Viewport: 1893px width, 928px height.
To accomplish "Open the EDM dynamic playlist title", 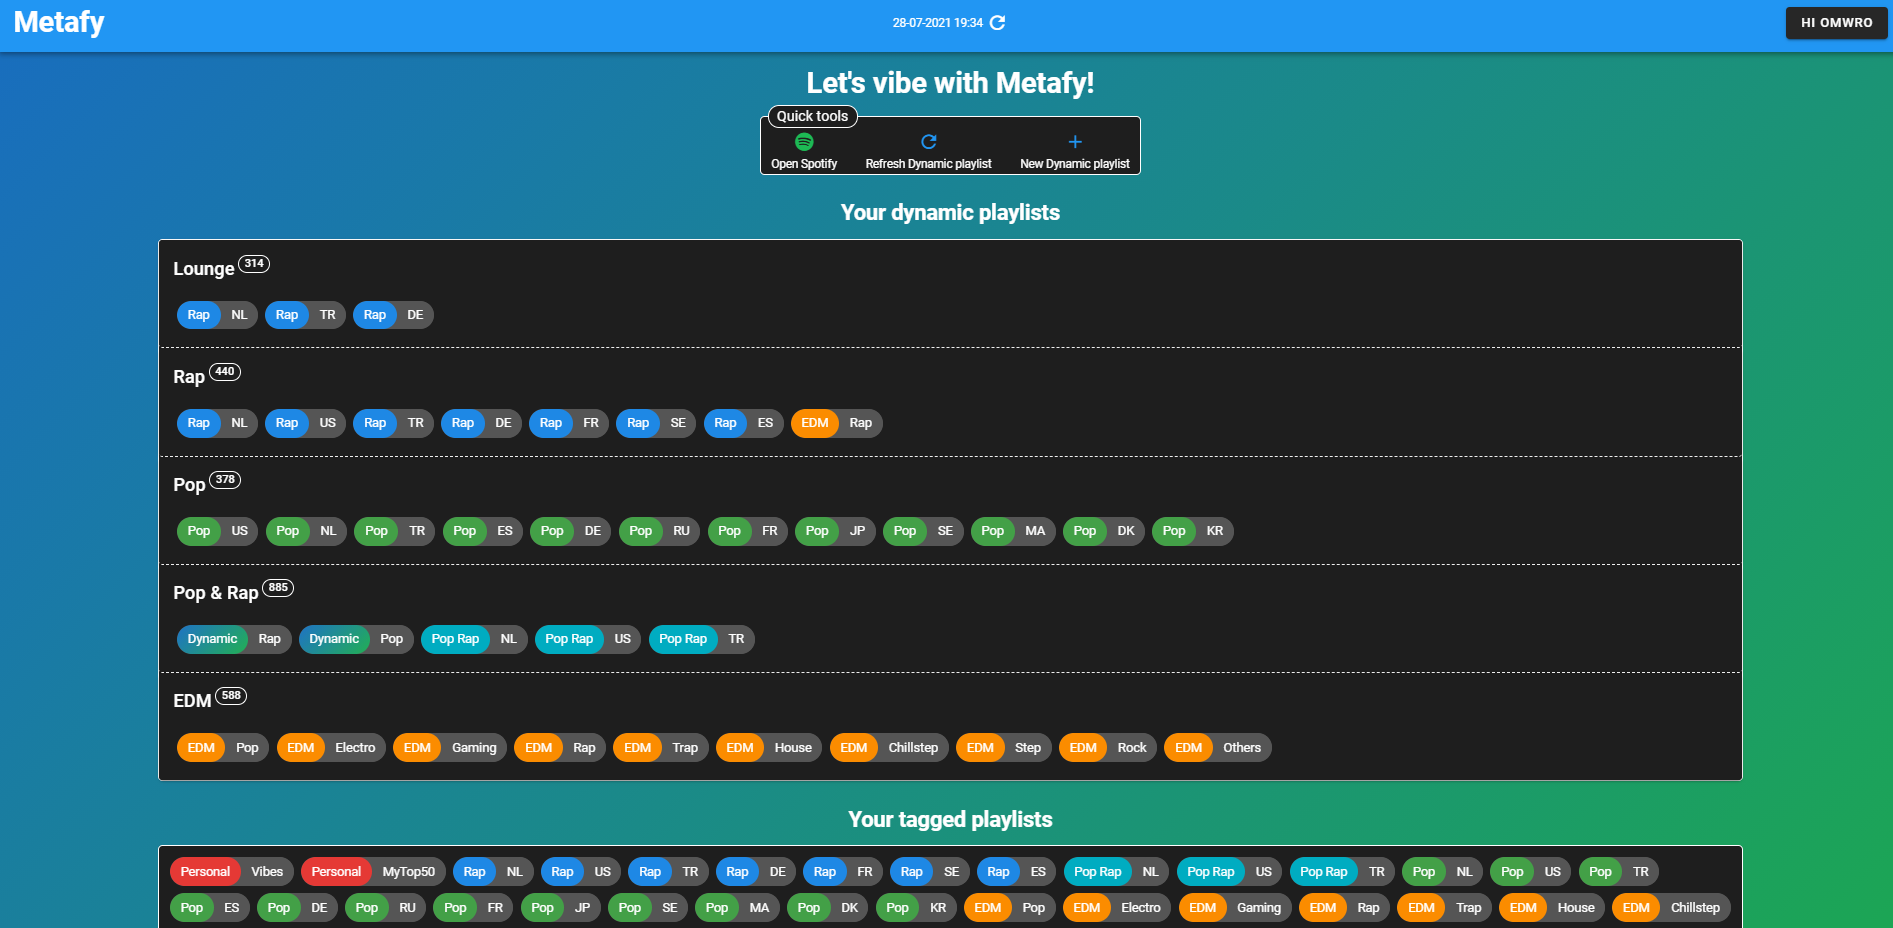I will [x=192, y=701].
